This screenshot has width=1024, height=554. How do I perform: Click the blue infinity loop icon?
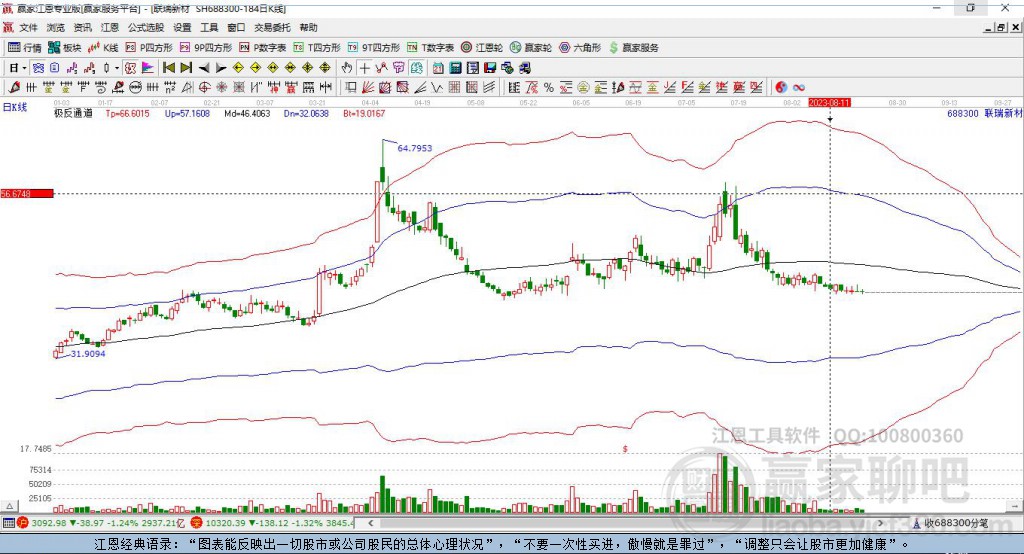point(799,87)
